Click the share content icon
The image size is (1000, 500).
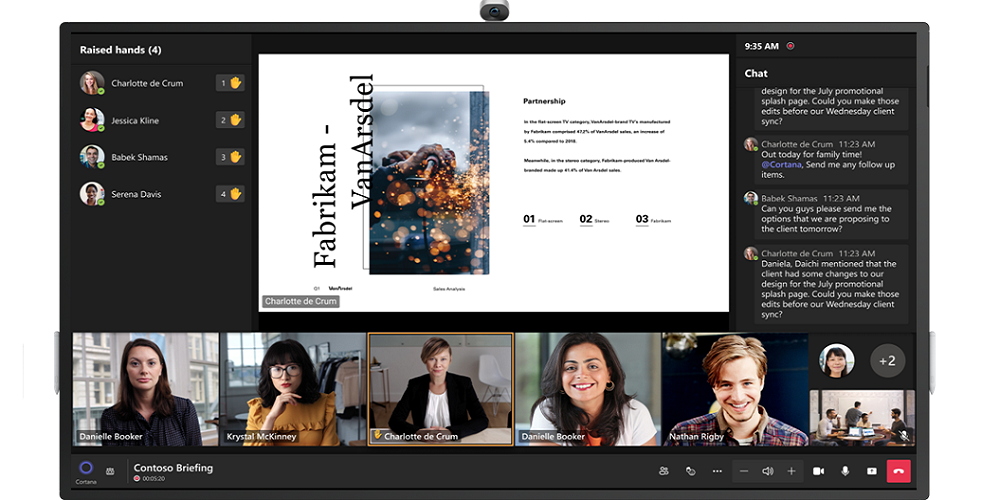tap(871, 471)
